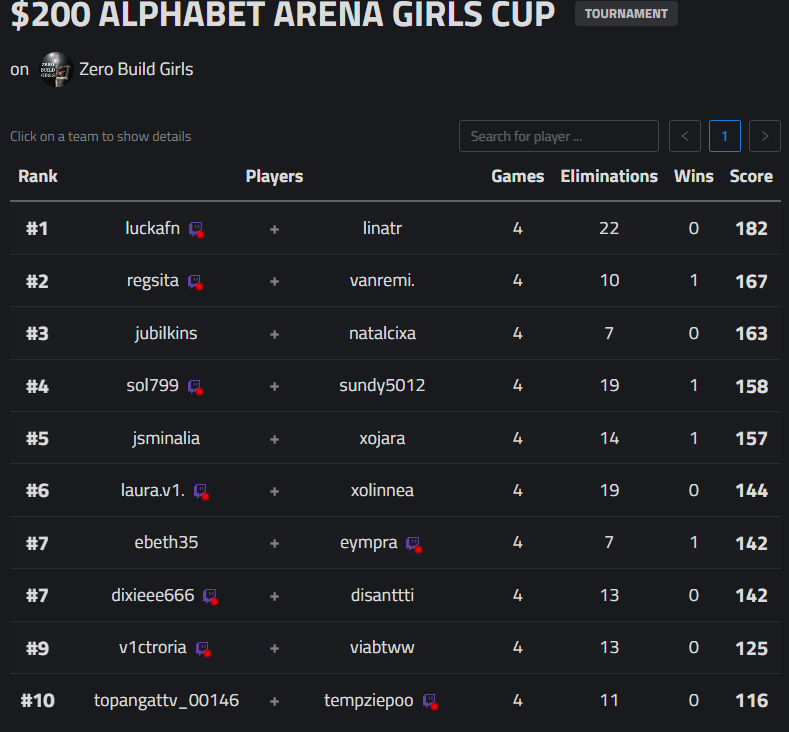789x732 pixels.
Task: Click eliminations value 11
Action: point(609,700)
